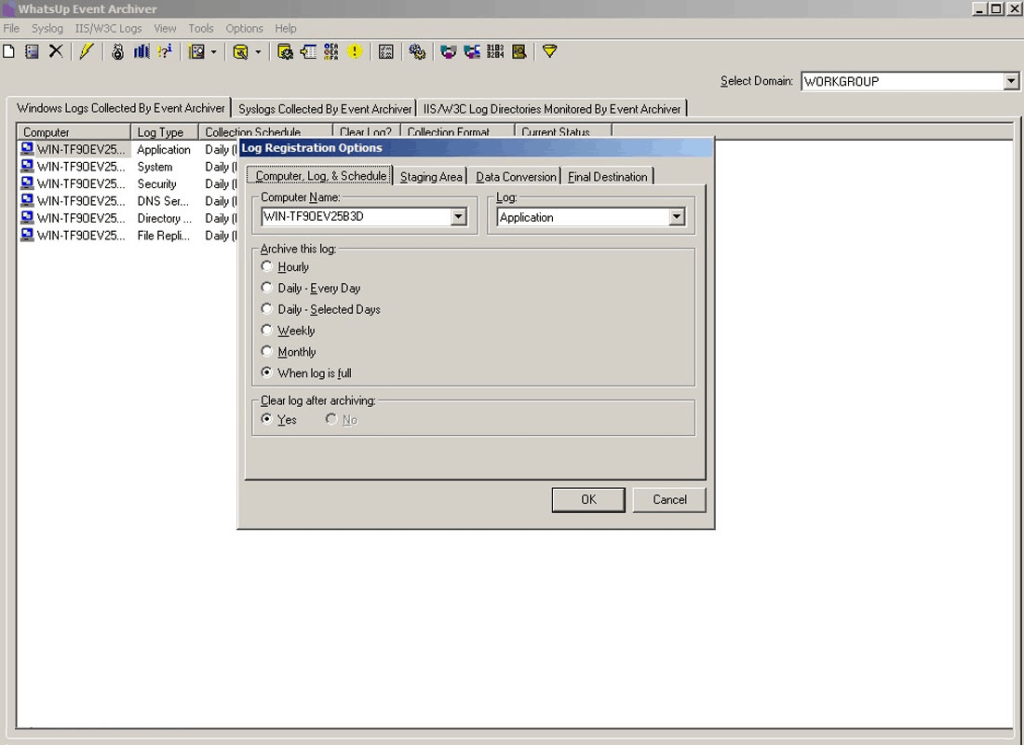The height and width of the screenshot is (745, 1024).
Task: Click the gears toolbar icon
Action: (417, 52)
